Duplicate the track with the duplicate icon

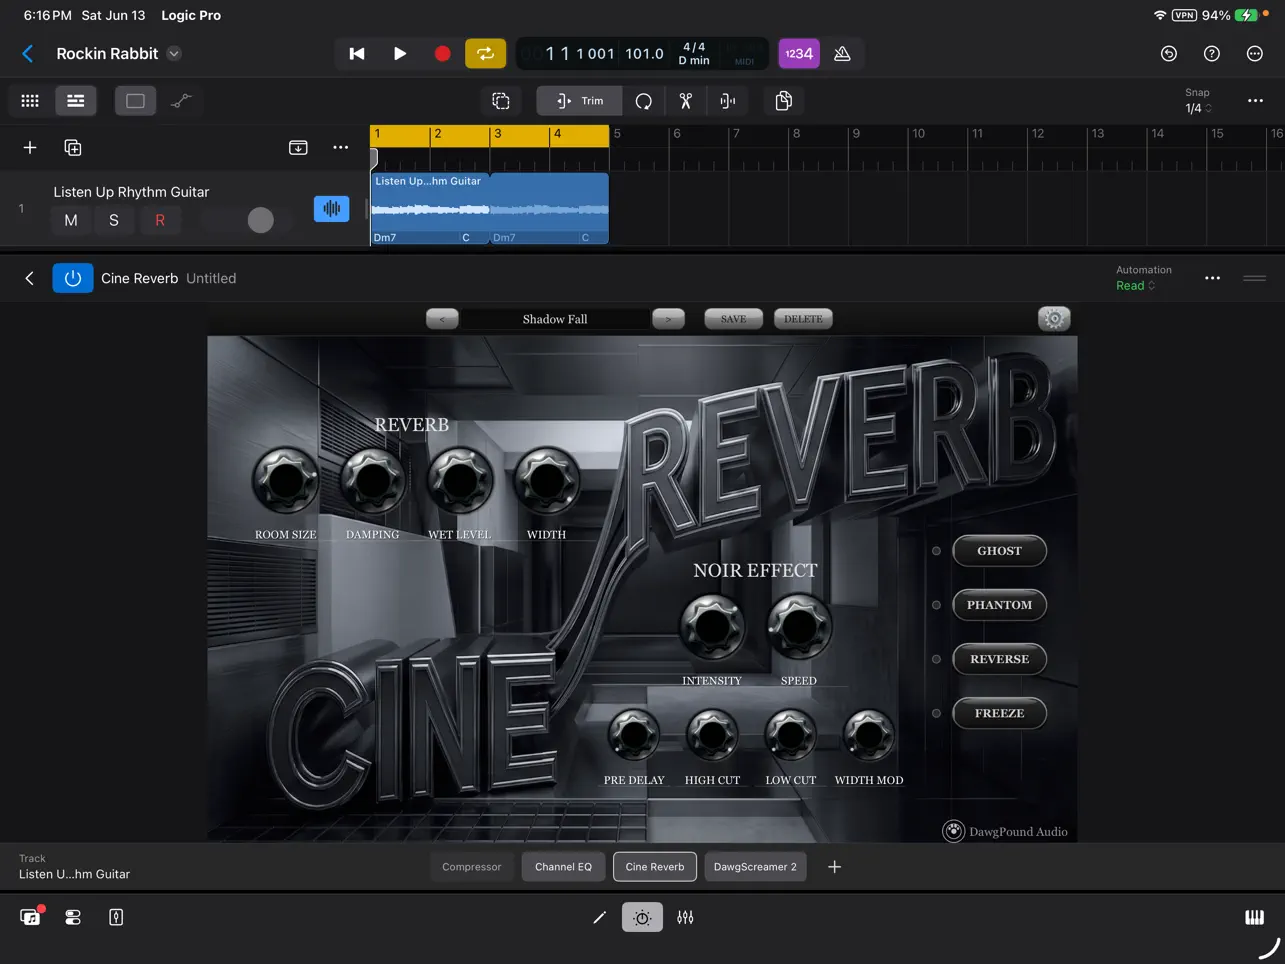(73, 148)
